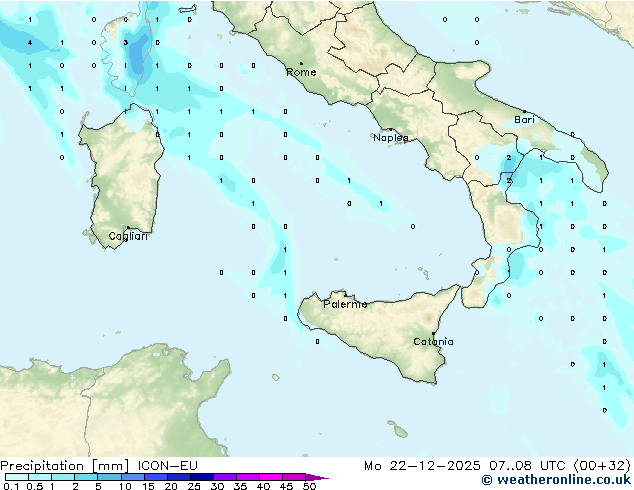Image resolution: width=634 pixels, height=490 pixels.
Task: Click the legend tick label 50
Action: click(309, 486)
